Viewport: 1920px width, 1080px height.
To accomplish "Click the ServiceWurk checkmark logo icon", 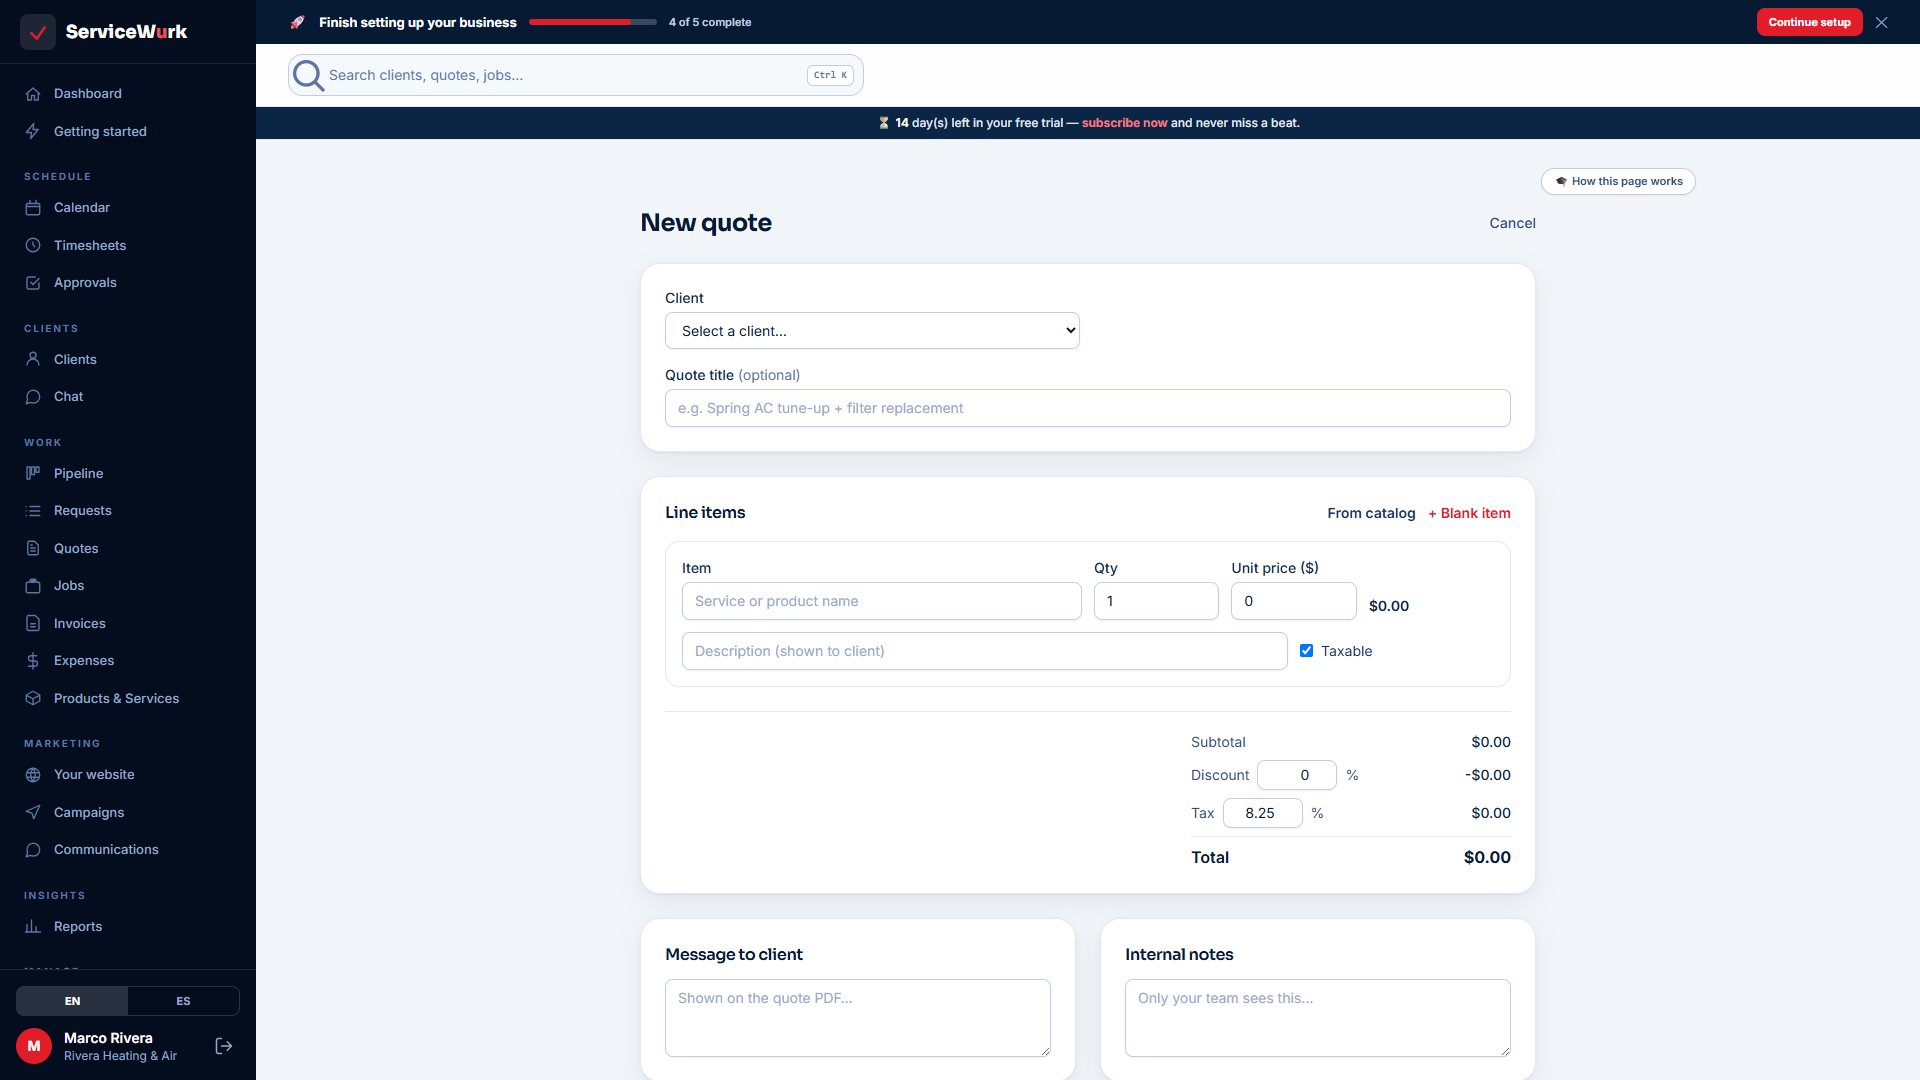I will (38, 32).
